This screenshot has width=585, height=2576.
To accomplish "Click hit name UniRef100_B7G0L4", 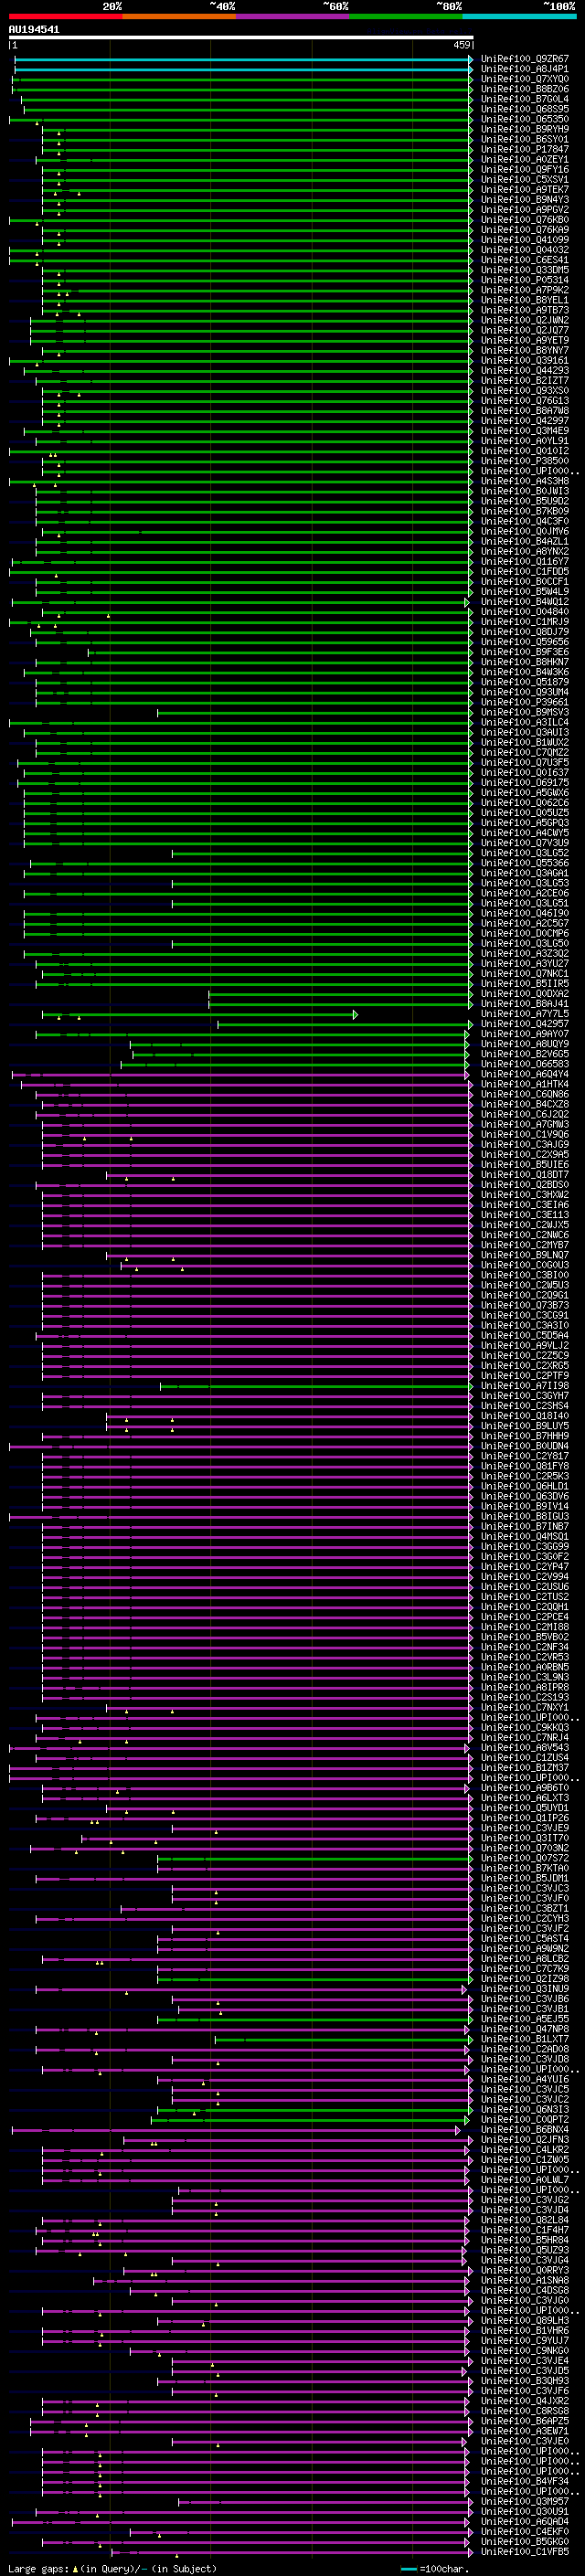I will (x=524, y=99).
